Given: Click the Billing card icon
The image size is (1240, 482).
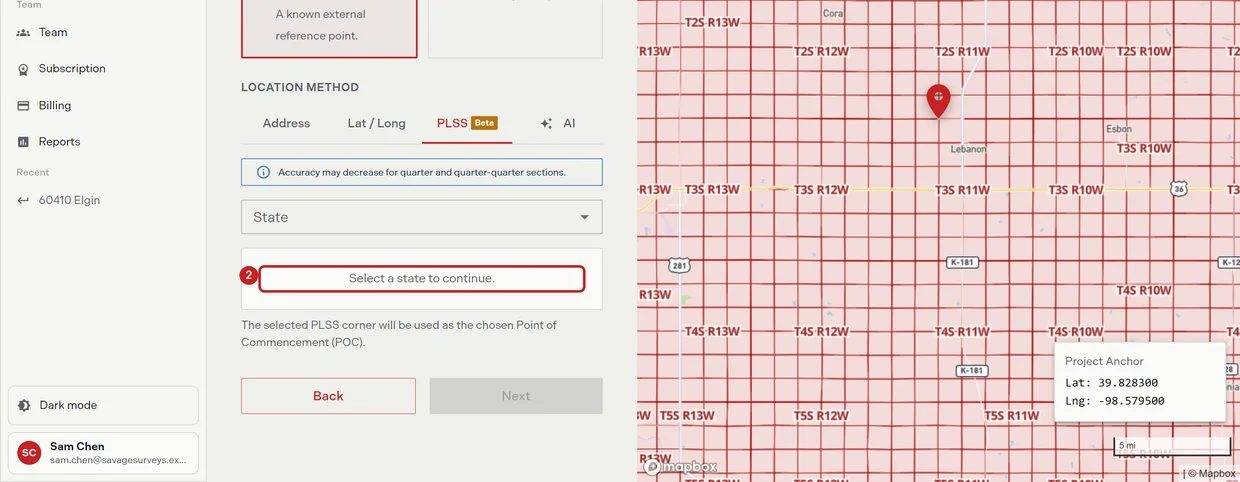Looking at the screenshot, I should point(23,105).
